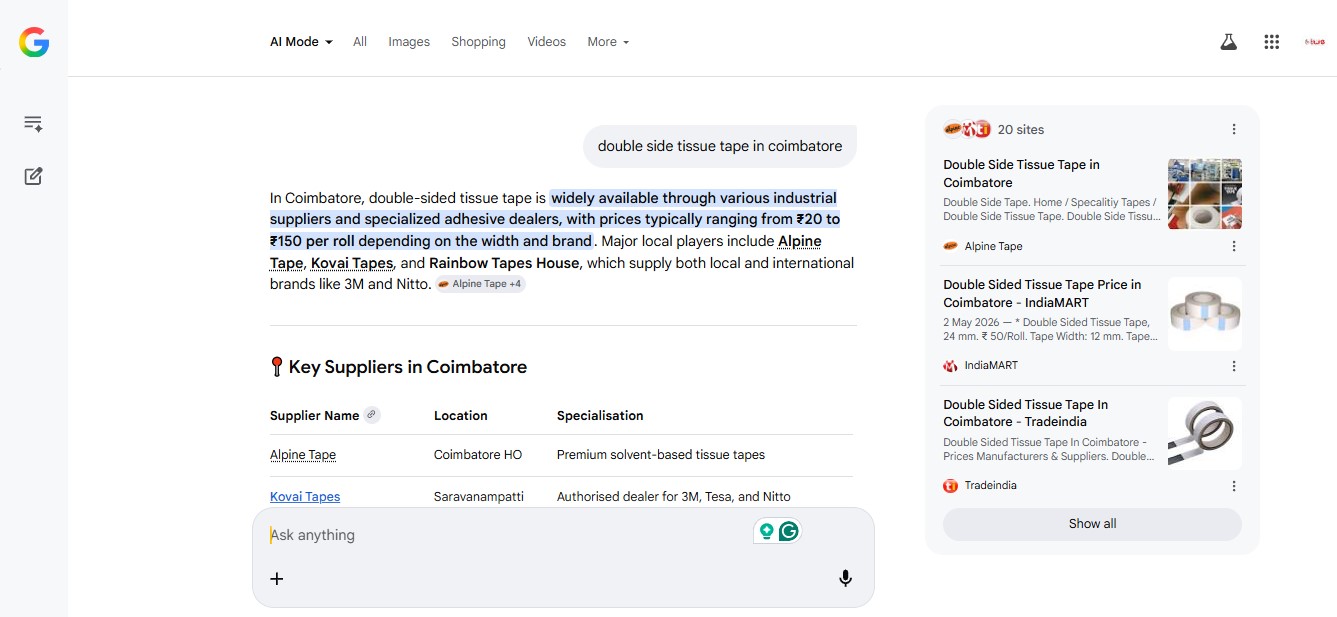Start a new search with the compose icon
This screenshot has height=617, width=1337.
pos(33,176)
